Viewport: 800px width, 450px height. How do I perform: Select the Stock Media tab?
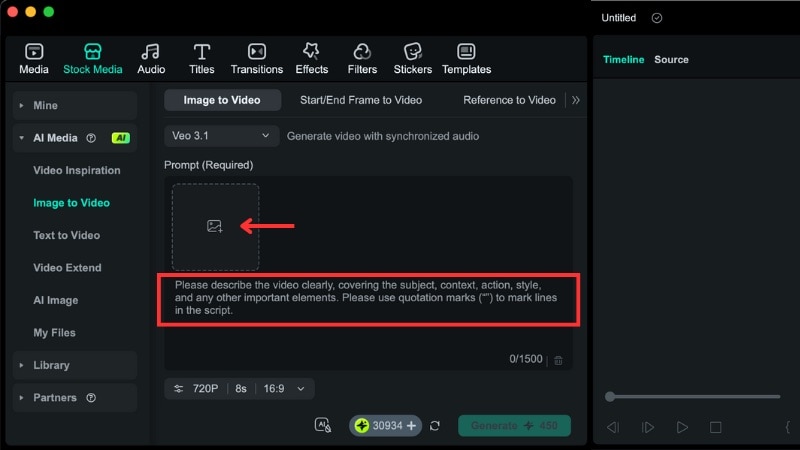coord(92,59)
